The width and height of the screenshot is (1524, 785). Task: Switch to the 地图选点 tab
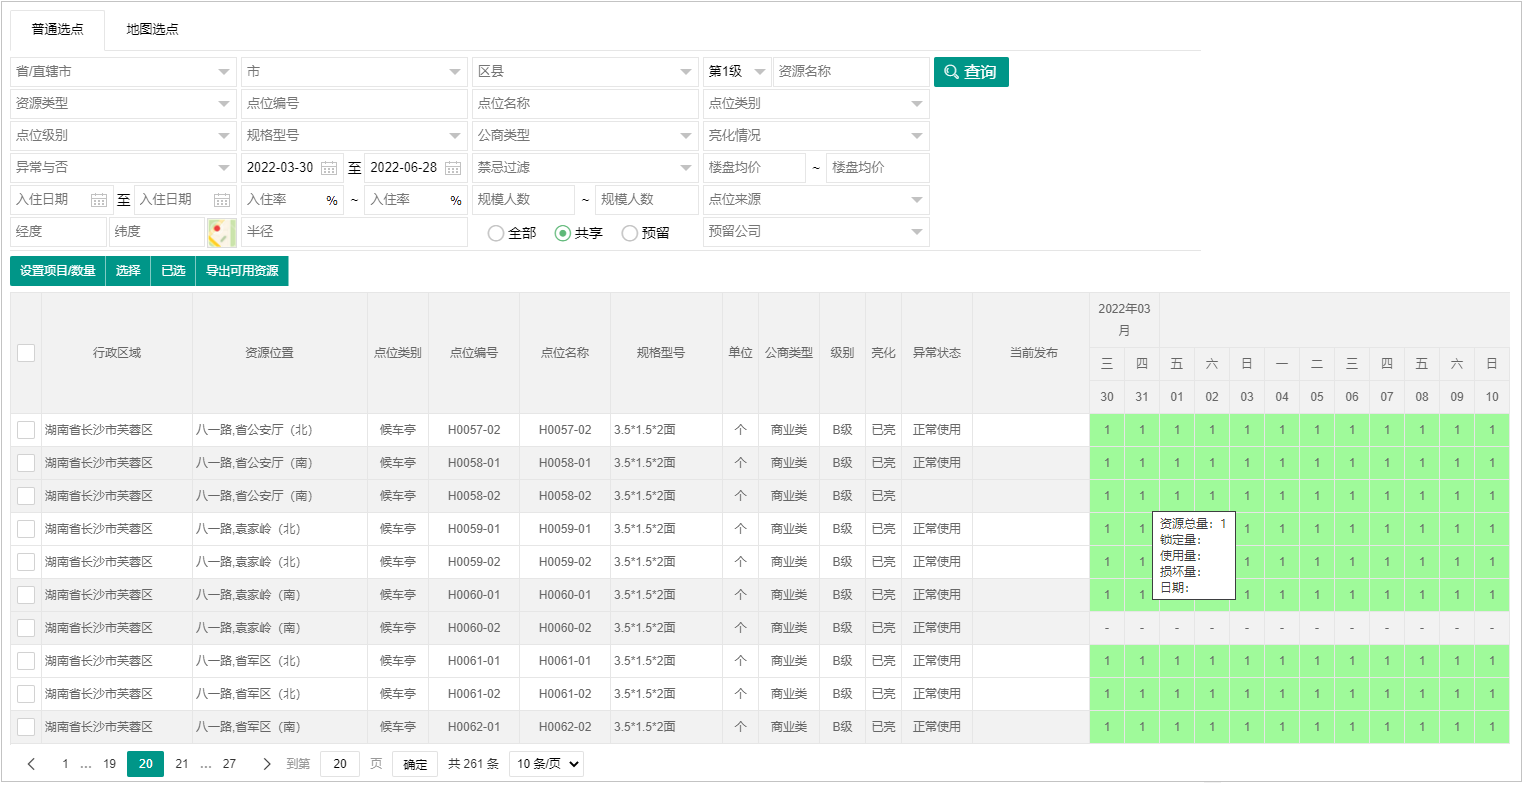click(x=152, y=30)
